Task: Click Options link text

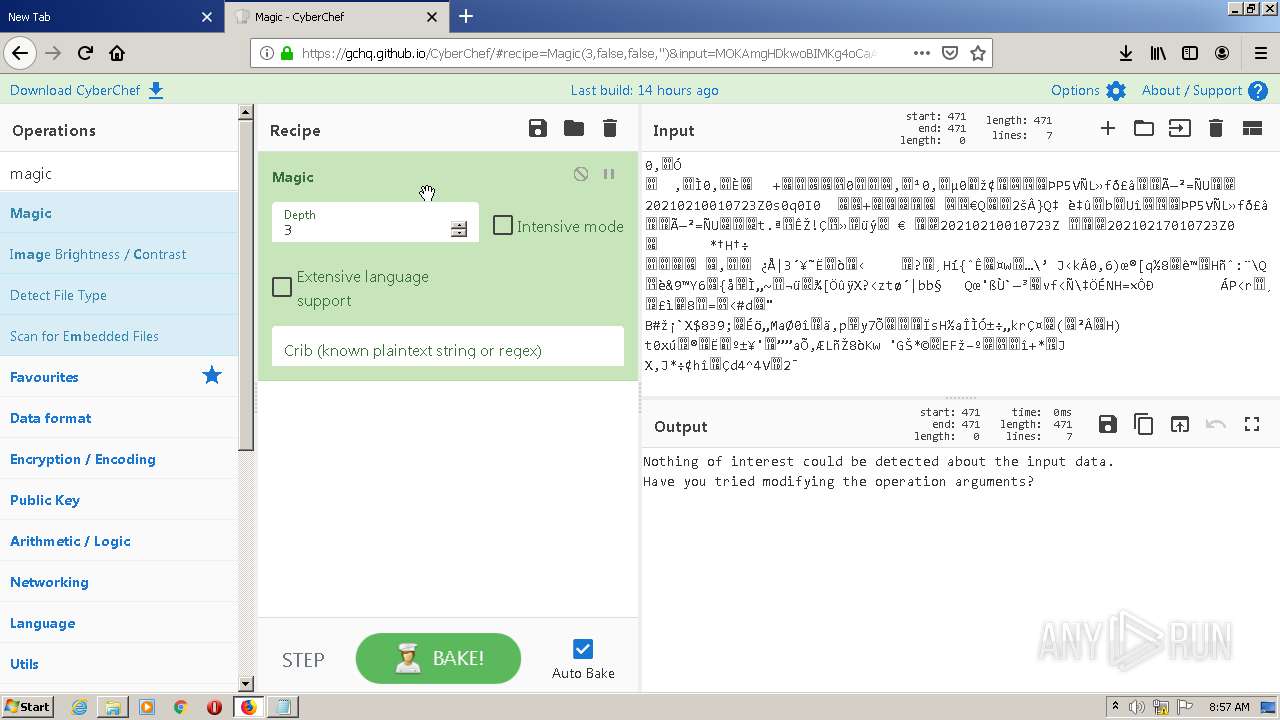Action: tap(1075, 90)
